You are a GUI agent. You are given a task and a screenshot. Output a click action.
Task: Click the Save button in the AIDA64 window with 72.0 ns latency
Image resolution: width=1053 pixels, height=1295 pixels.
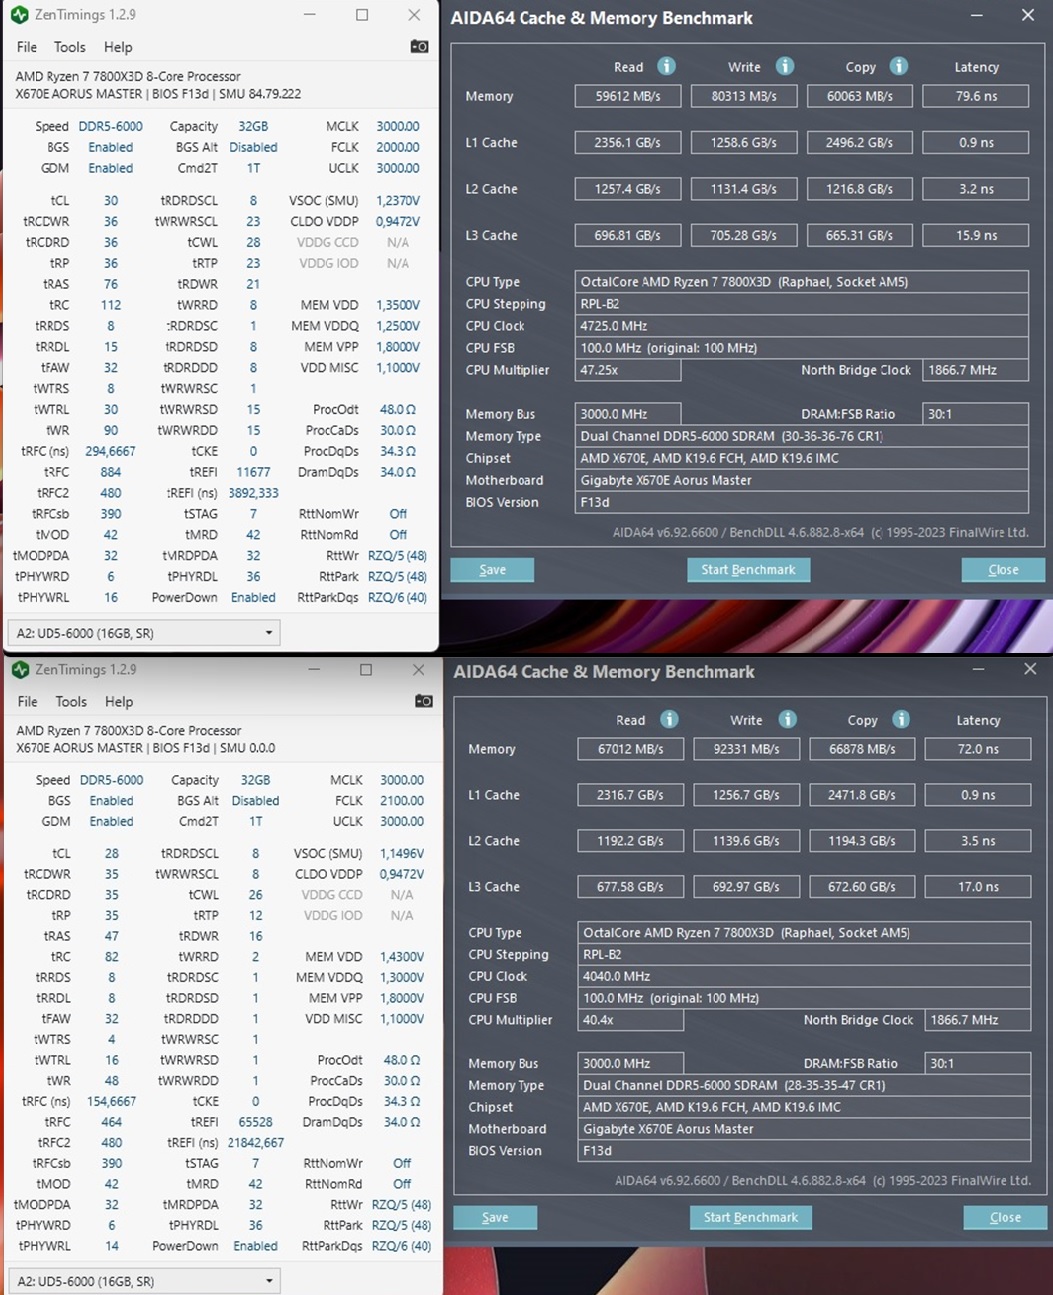coord(495,1217)
